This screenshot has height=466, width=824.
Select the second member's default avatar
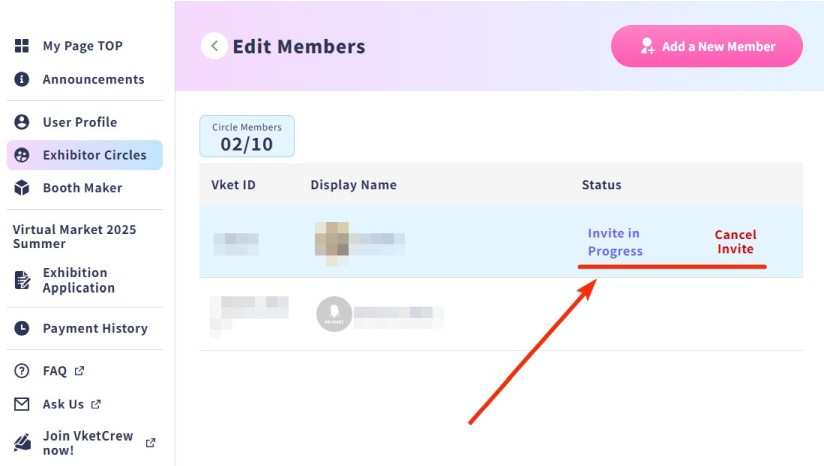334,314
